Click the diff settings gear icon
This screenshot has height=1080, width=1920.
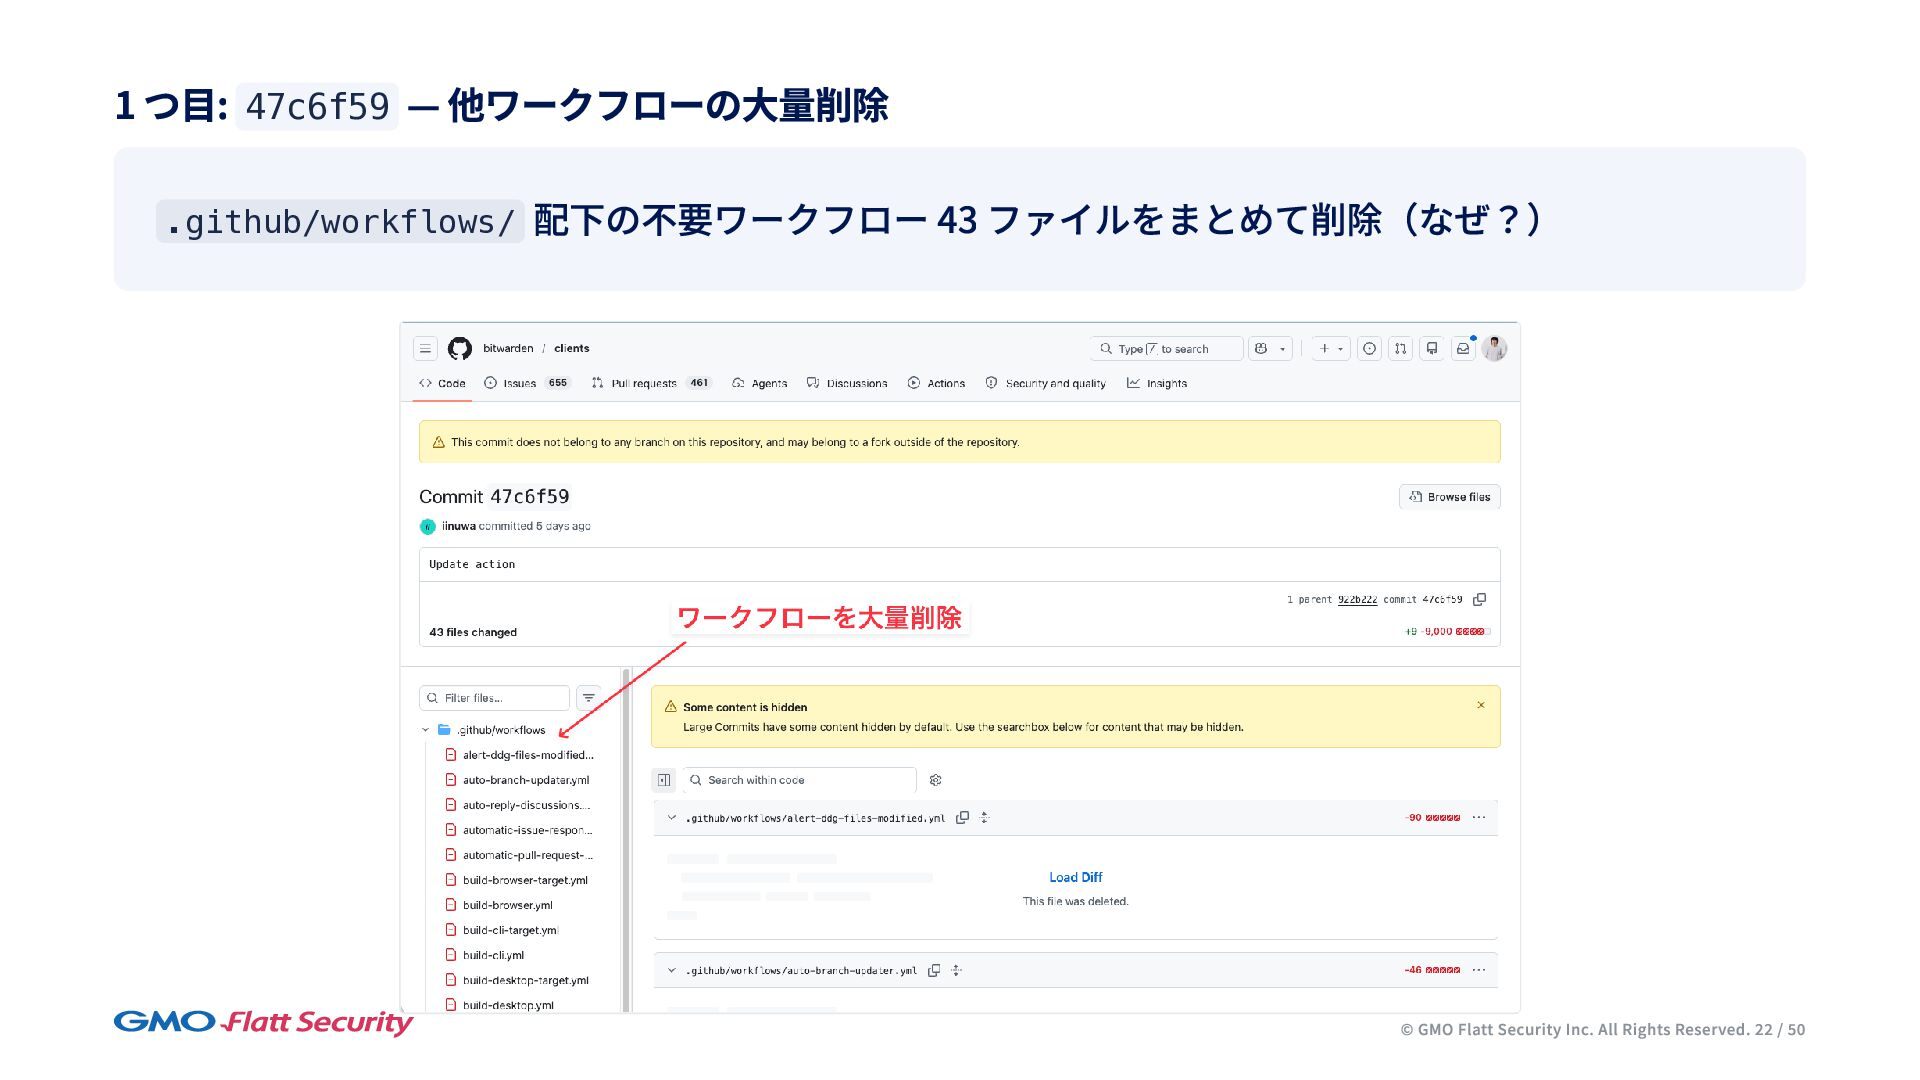pos(936,780)
